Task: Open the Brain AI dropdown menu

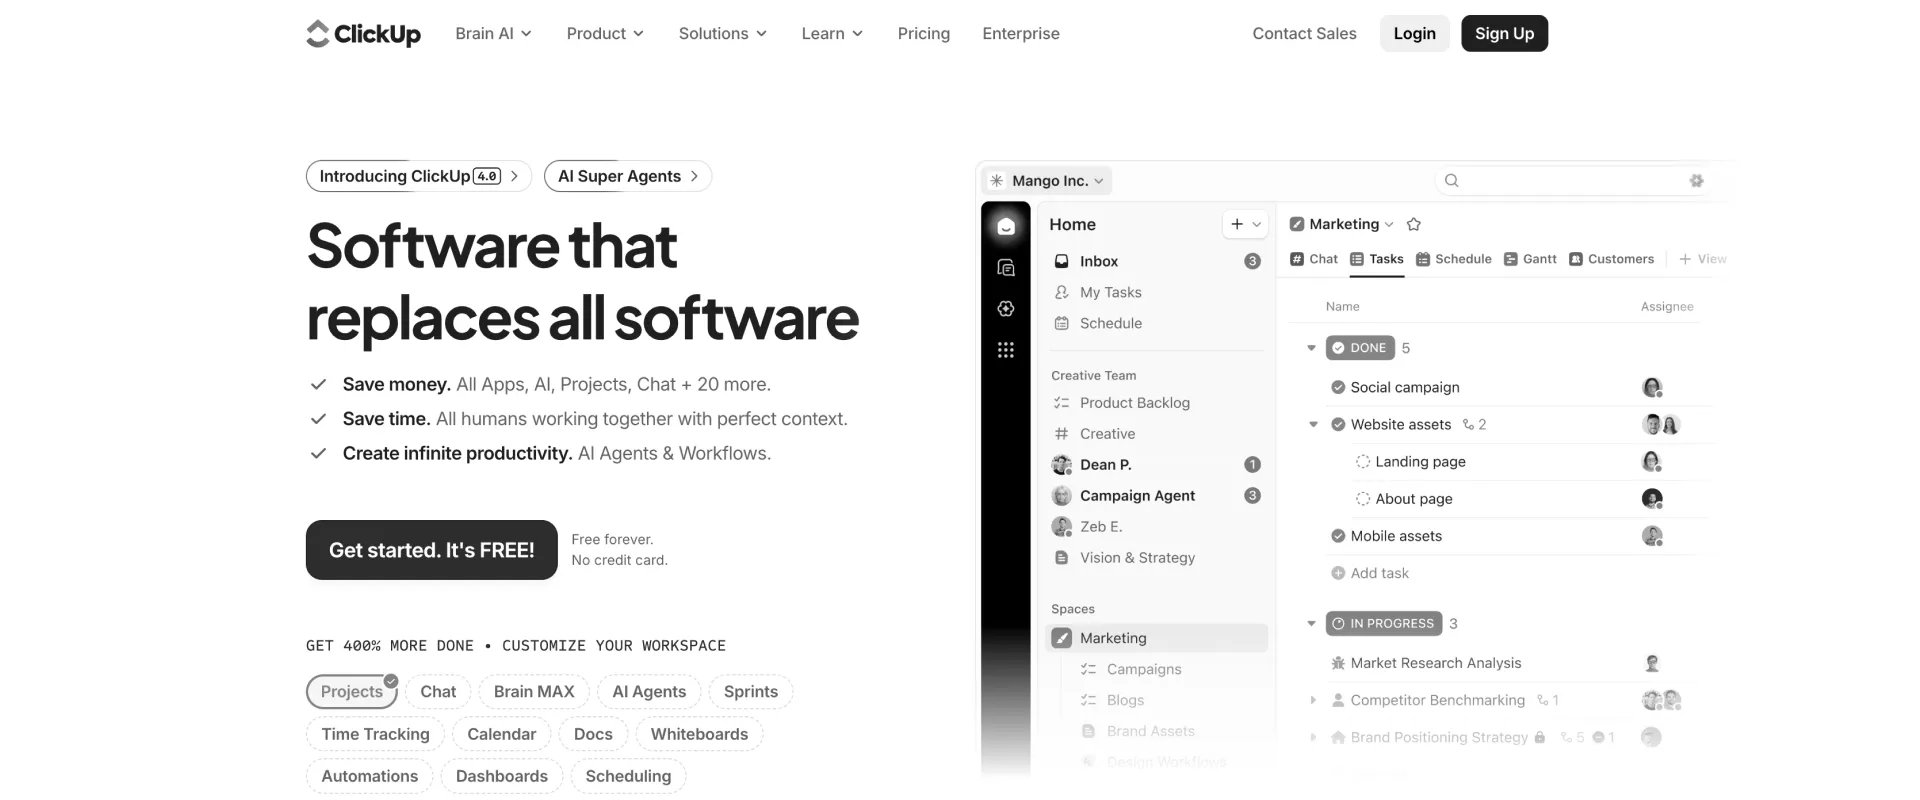Action: [493, 33]
